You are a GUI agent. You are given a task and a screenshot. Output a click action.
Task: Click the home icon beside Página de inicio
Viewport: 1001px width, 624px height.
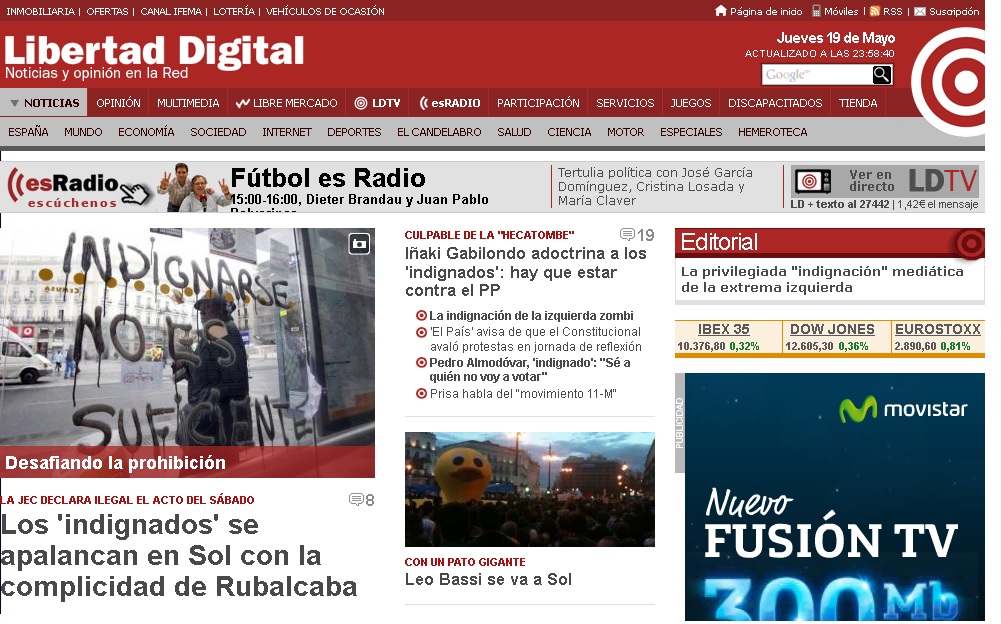pos(721,11)
